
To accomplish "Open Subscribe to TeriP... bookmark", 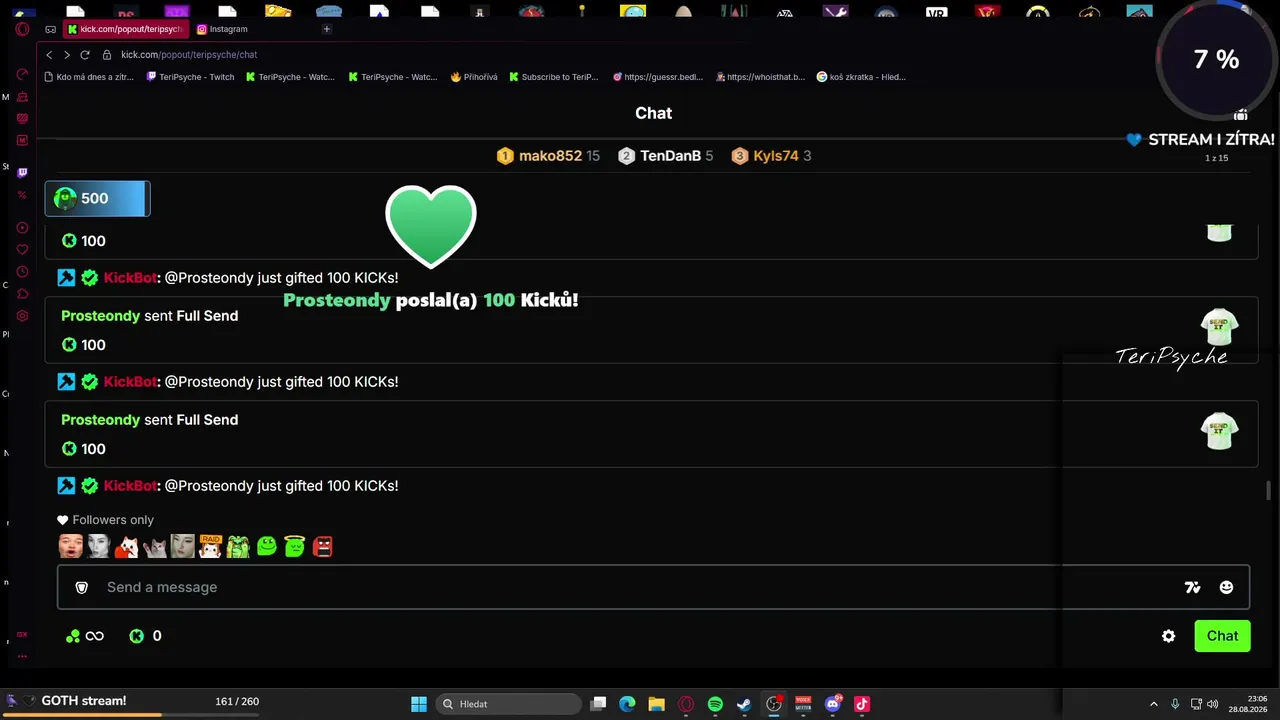I will 554,77.
